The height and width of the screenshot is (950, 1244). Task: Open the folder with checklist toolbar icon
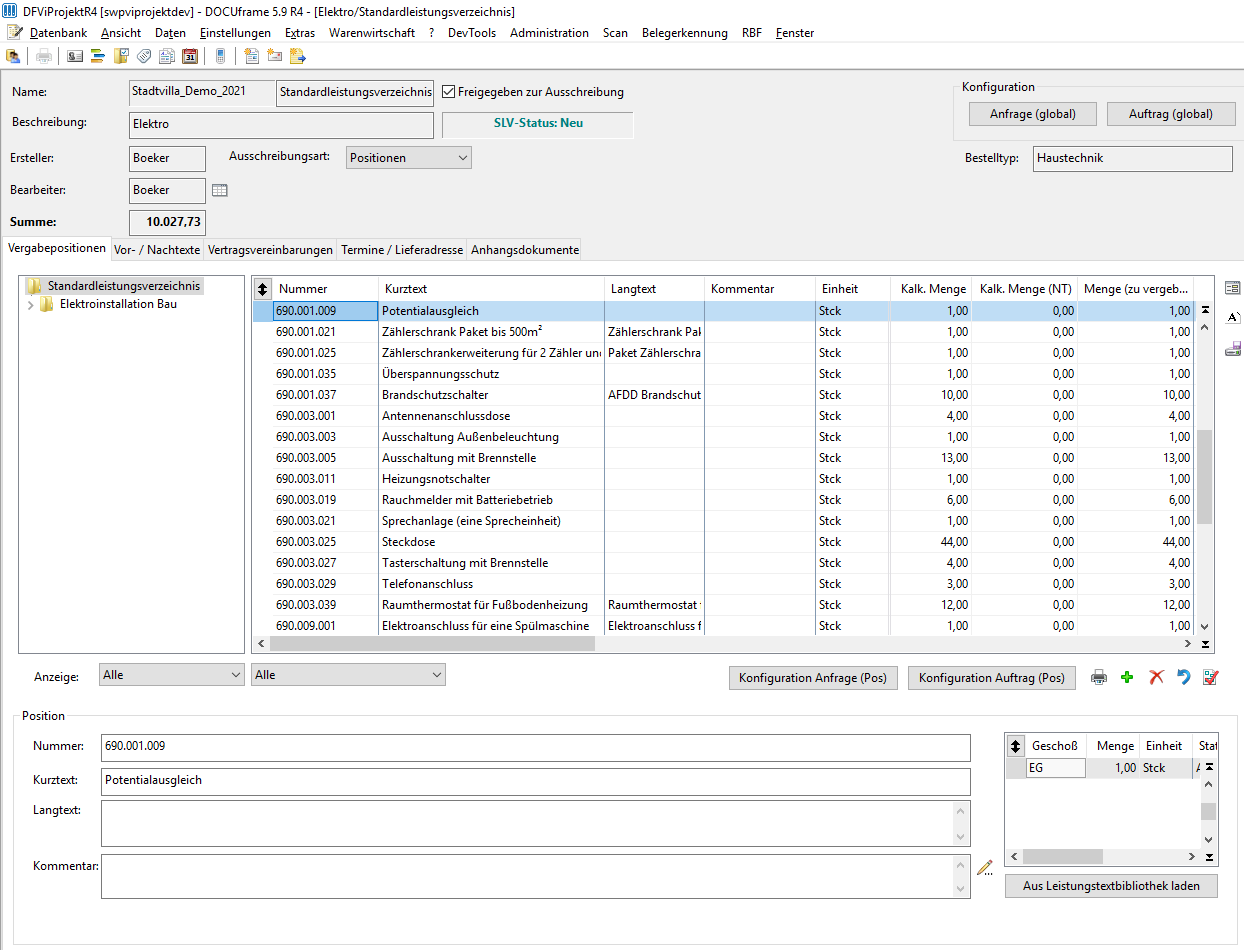tap(121, 56)
